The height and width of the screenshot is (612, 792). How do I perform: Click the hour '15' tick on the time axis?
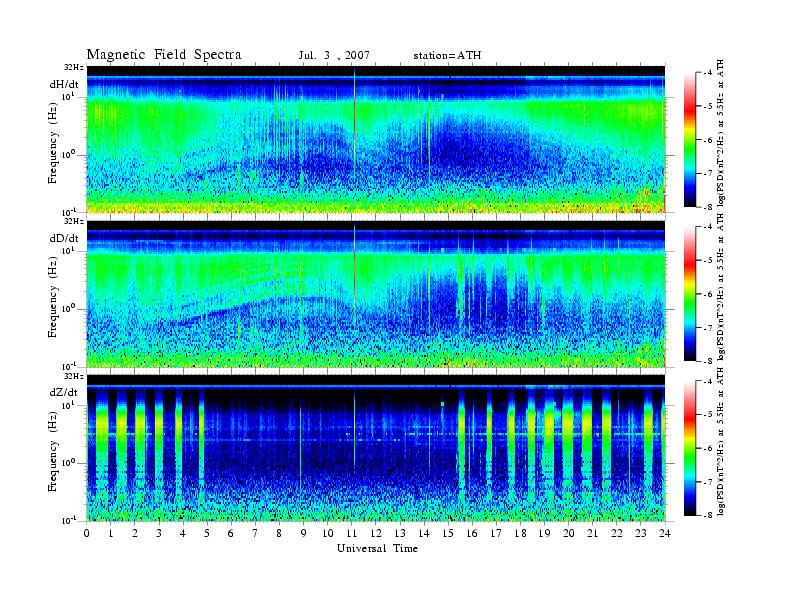pyautogui.click(x=448, y=533)
